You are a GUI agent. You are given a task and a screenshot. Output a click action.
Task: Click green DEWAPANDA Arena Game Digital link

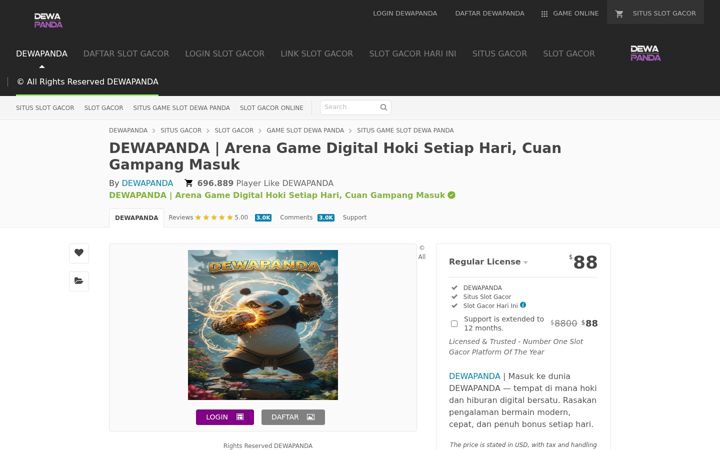click(x=277, y=195)
